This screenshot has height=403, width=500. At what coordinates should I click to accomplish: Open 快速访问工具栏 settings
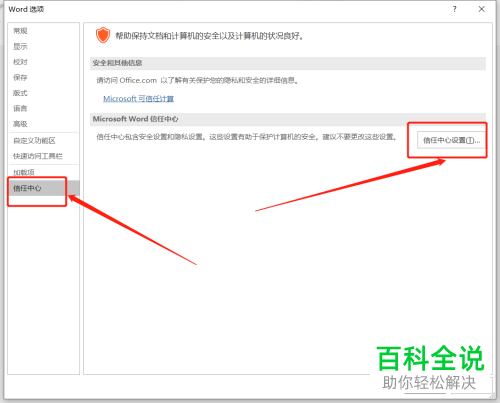click(38, 156)
